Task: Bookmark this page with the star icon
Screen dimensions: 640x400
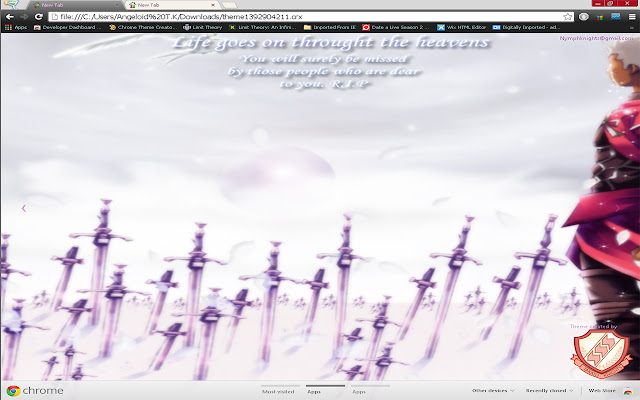Action: point(567,17)
